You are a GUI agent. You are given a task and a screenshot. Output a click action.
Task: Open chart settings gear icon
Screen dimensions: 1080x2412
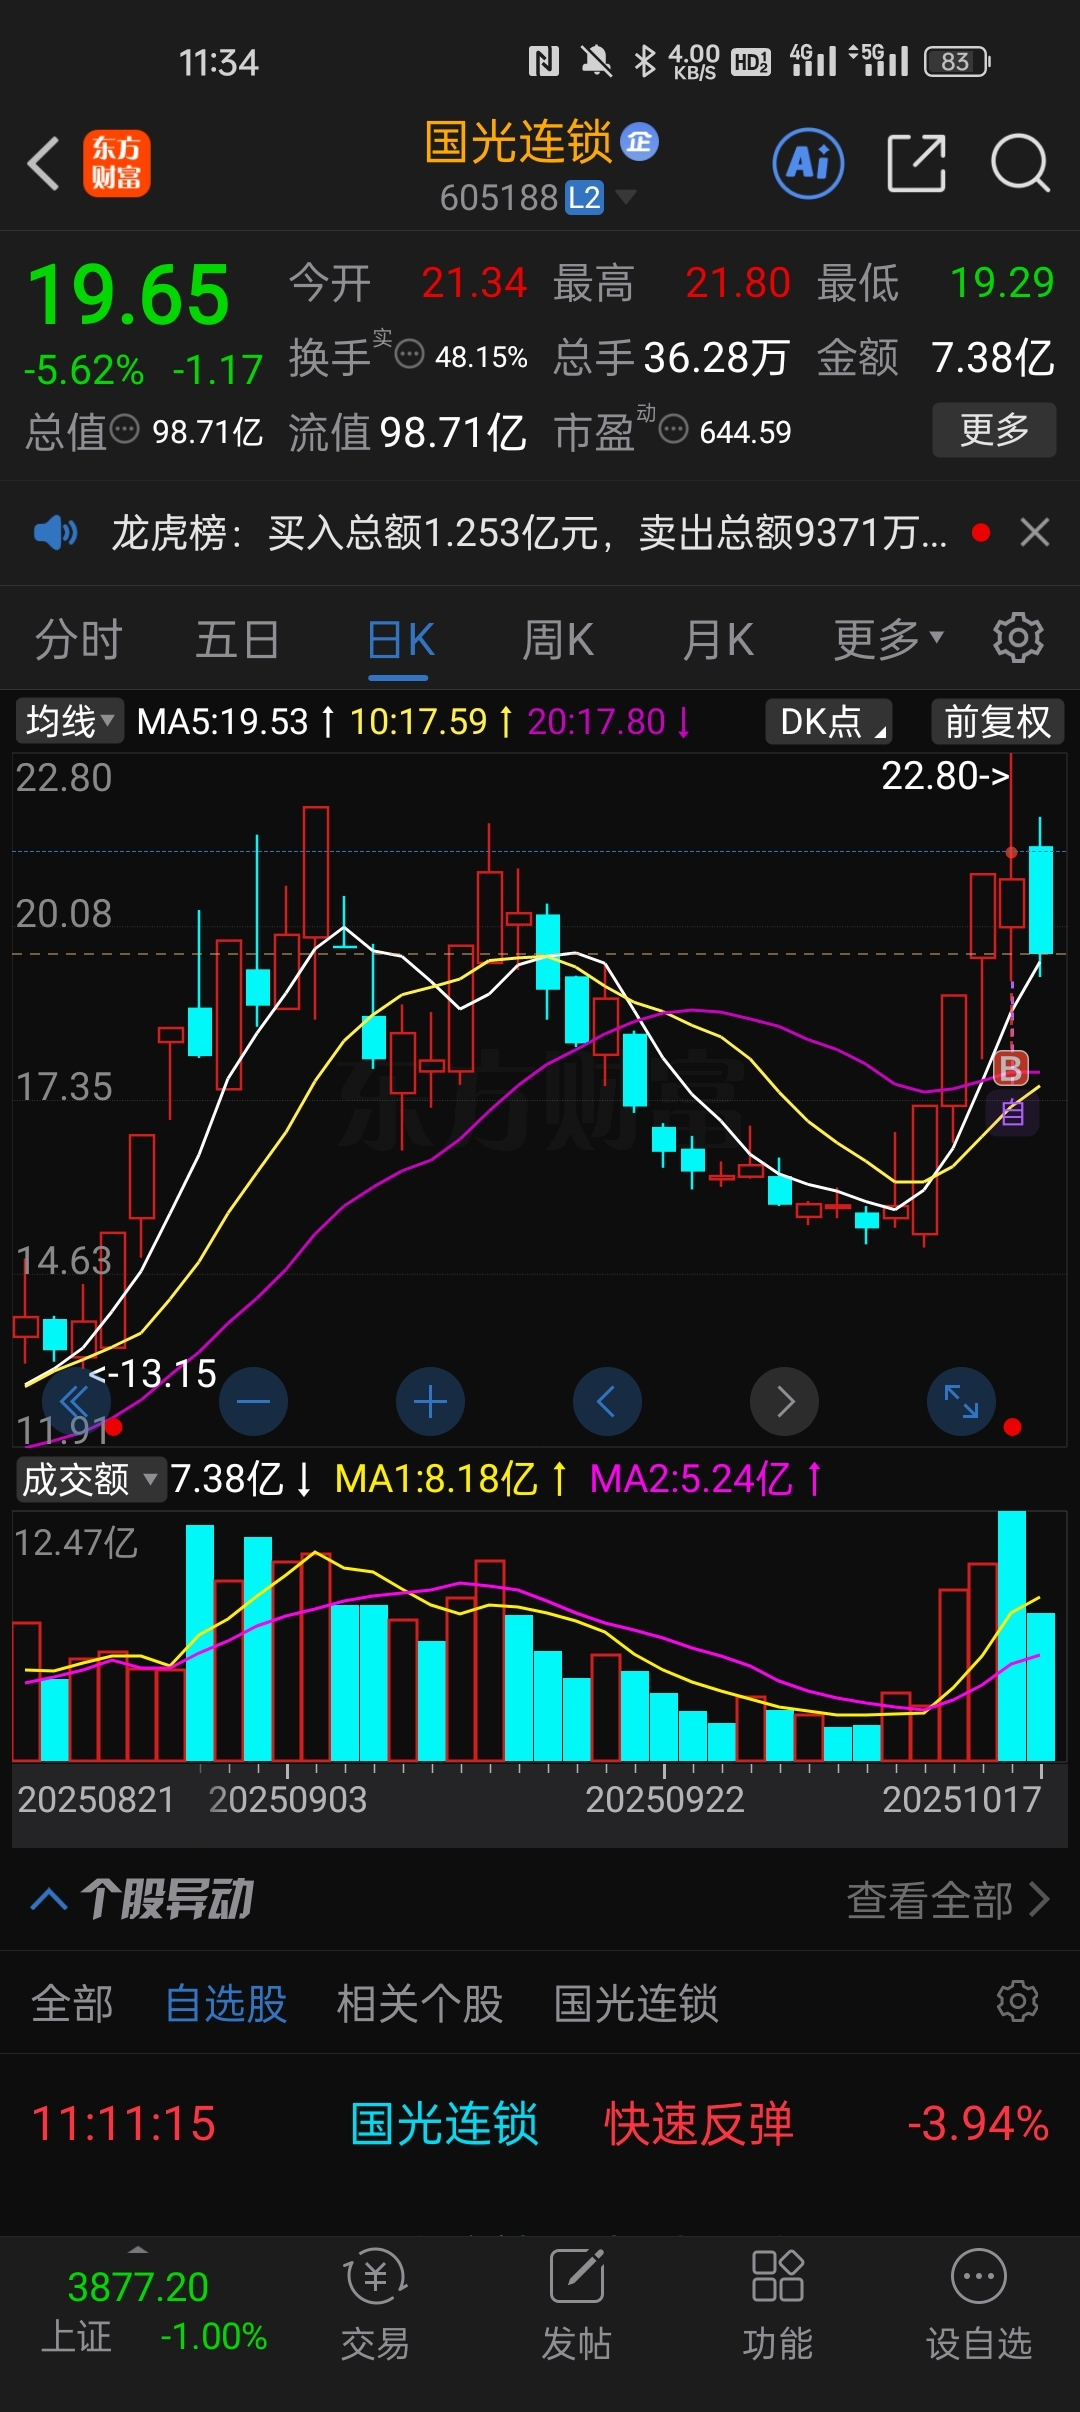click(x=1018, y=638)
